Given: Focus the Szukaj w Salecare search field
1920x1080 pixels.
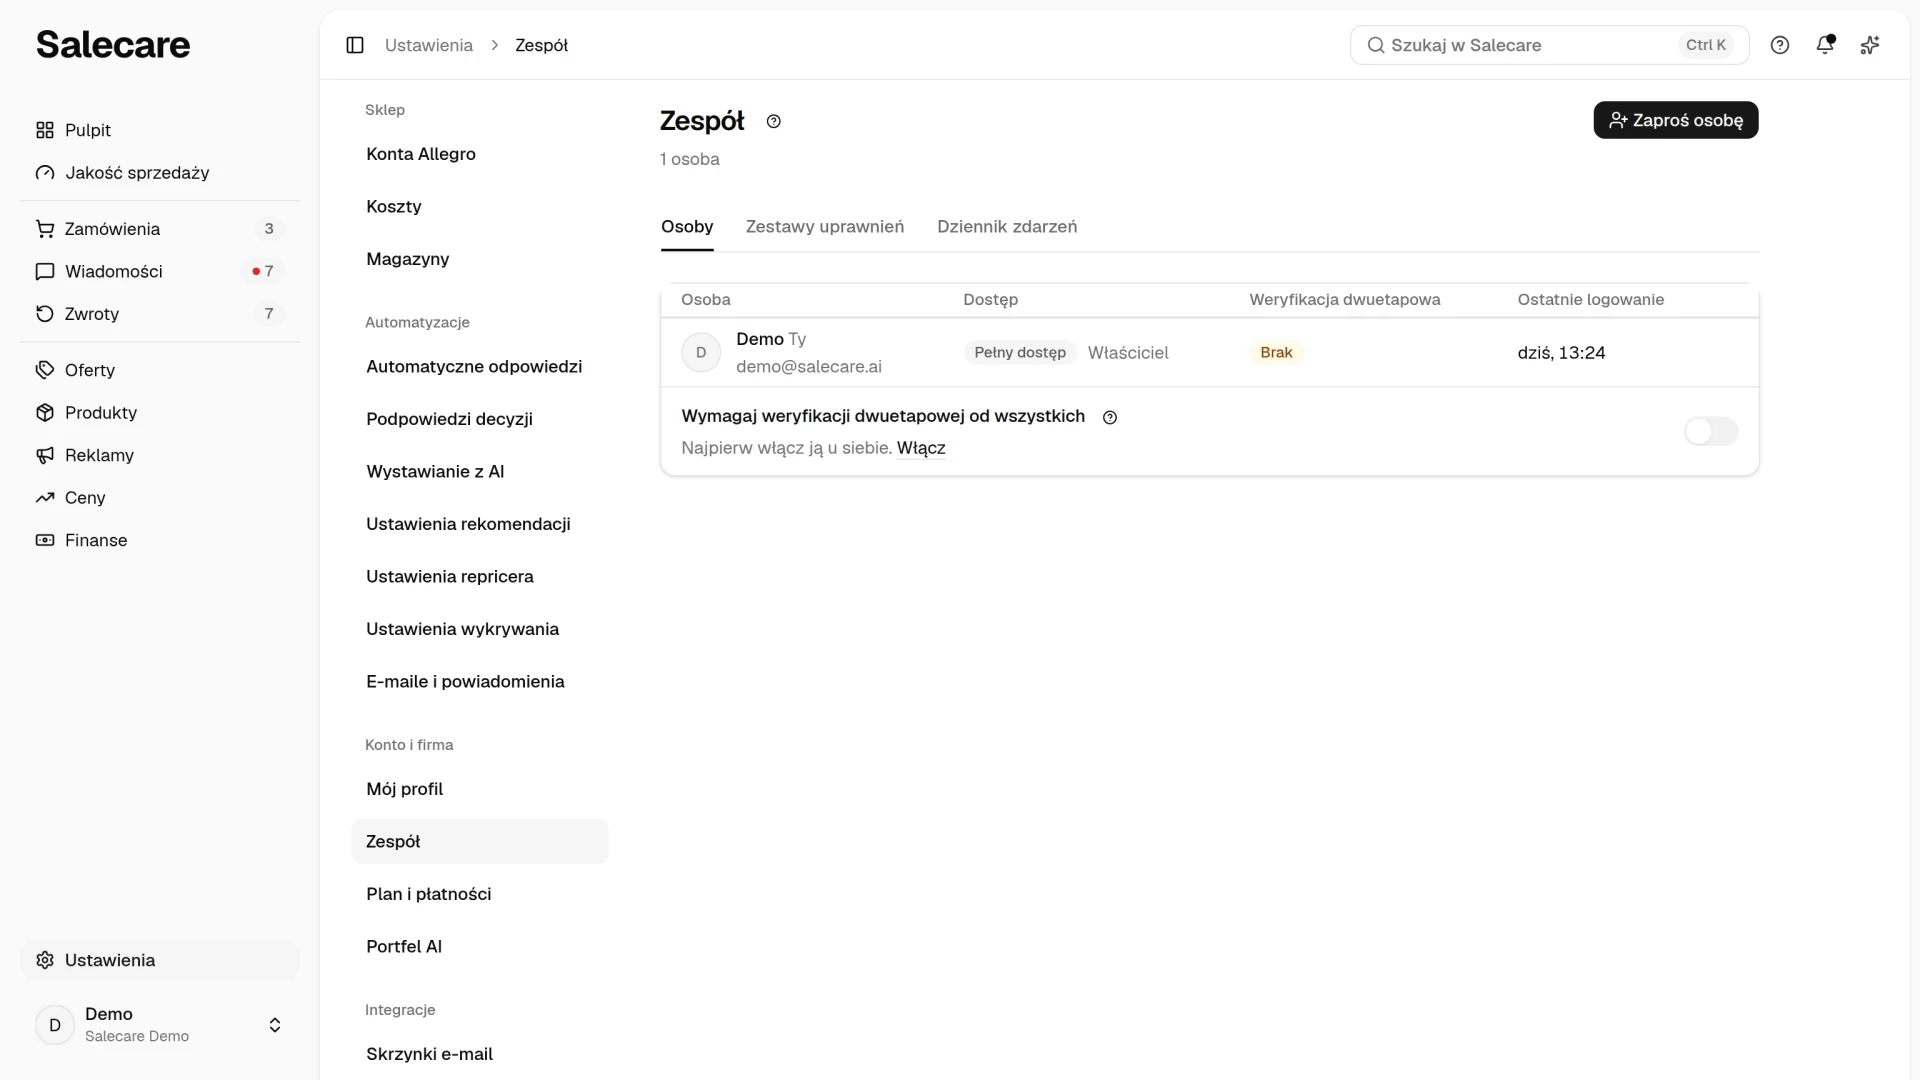Looking at the screenshot, I should [1549, 45].
